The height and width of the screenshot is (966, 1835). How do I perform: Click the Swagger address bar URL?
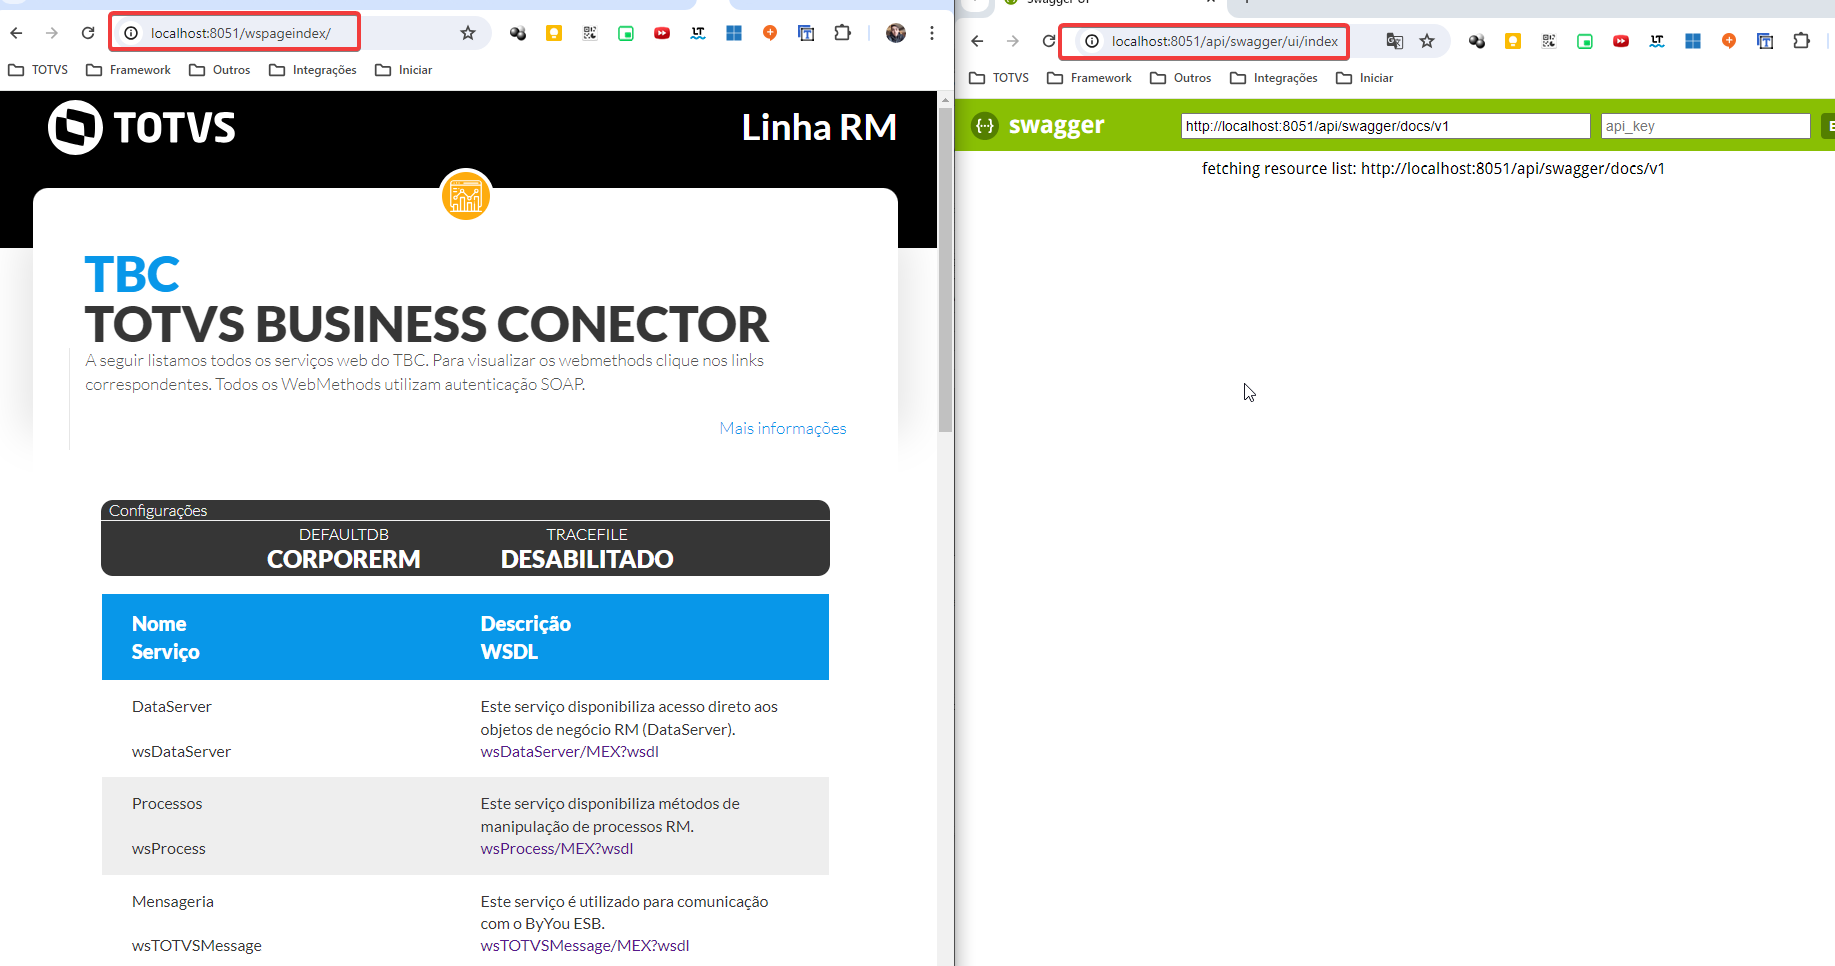tap(1224, 41)
